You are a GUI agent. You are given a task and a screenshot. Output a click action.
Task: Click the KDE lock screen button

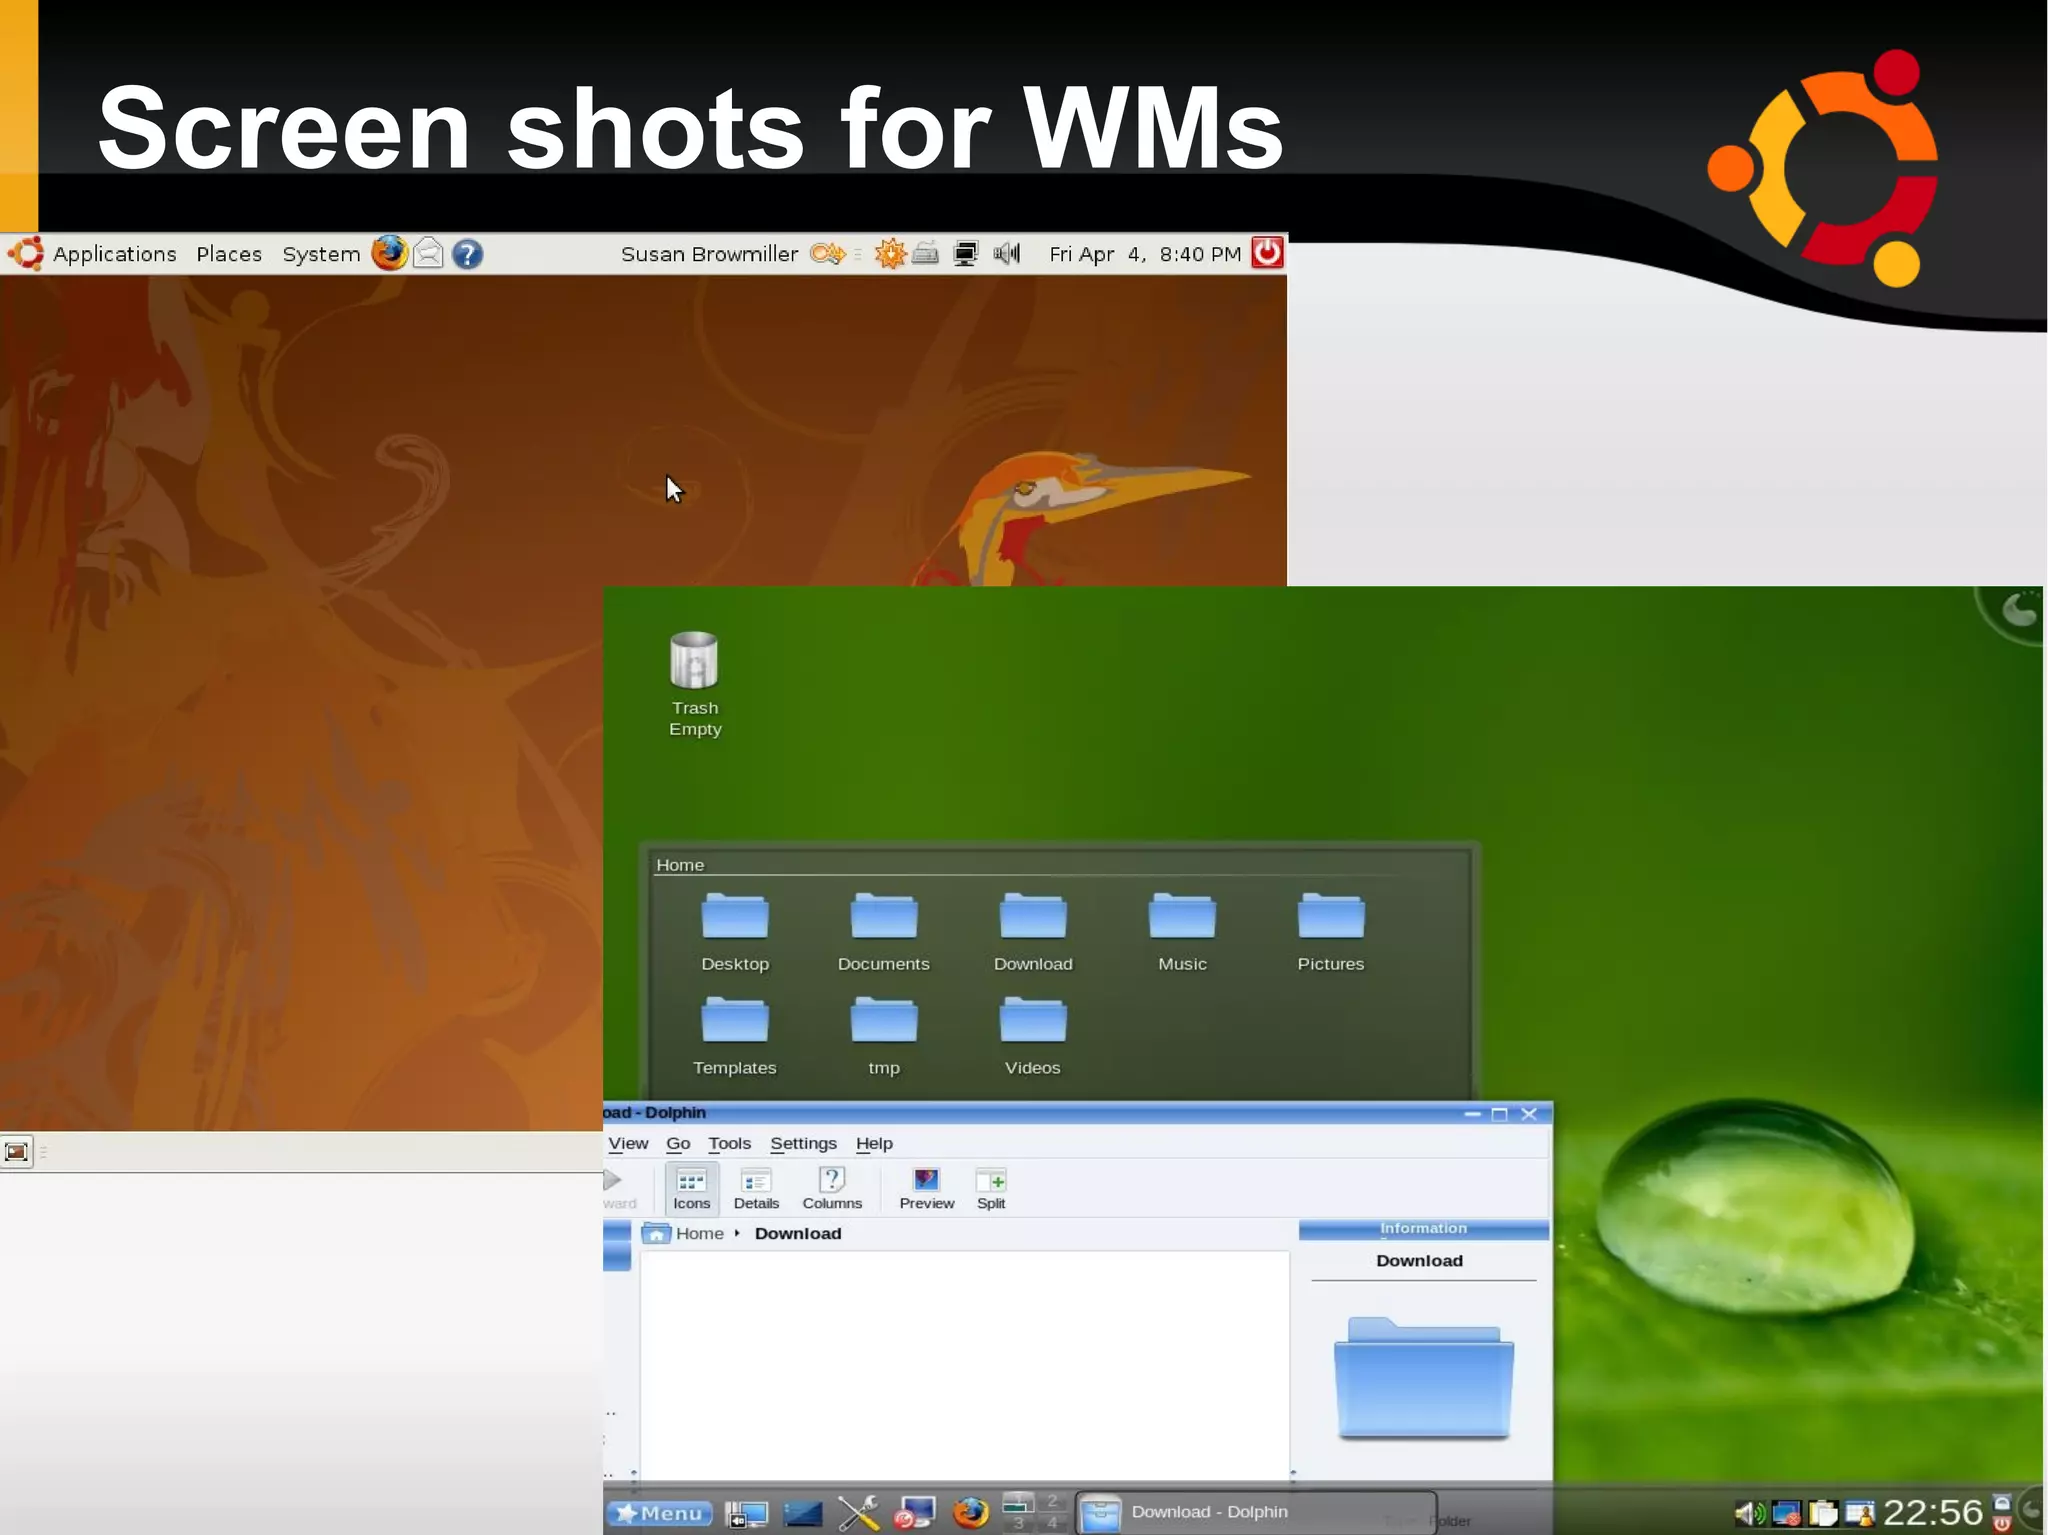2002,1502
